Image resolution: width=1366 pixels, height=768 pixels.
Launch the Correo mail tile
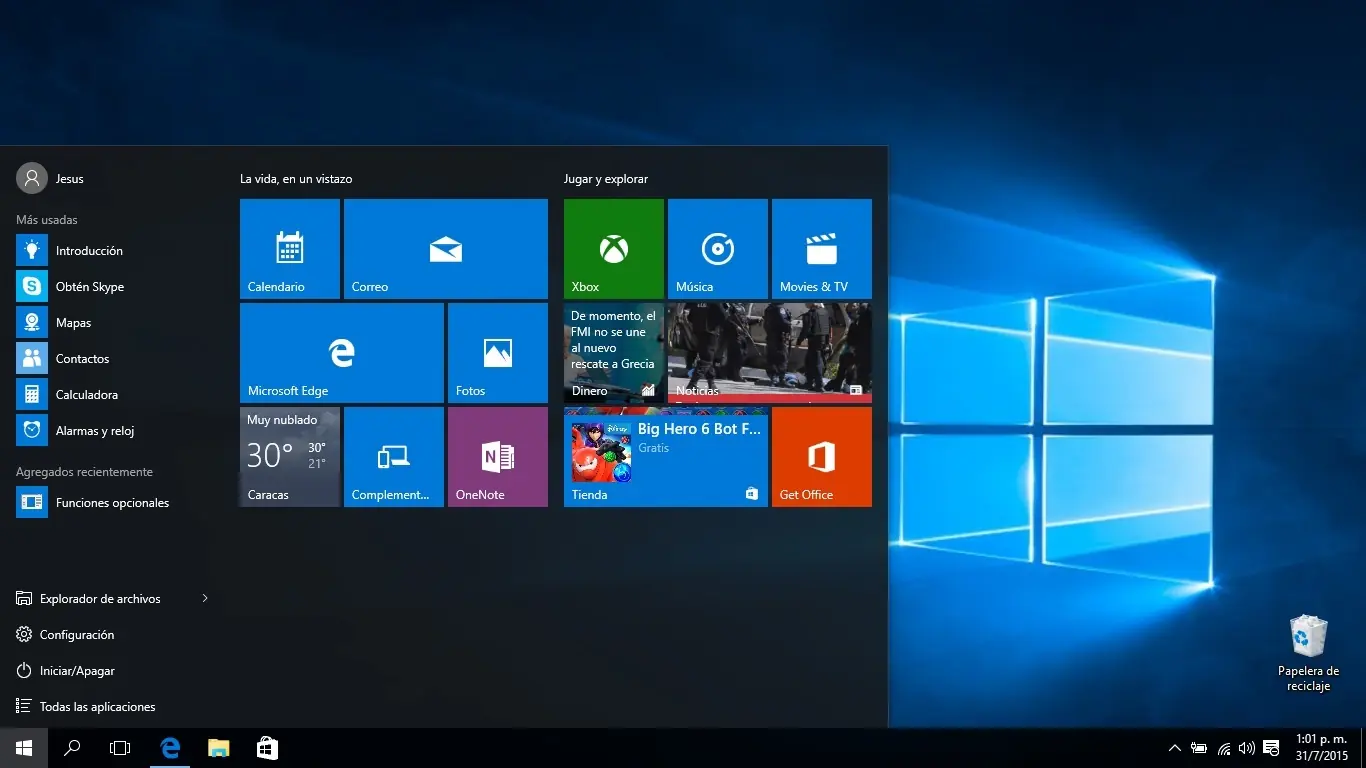coord(445,248)
